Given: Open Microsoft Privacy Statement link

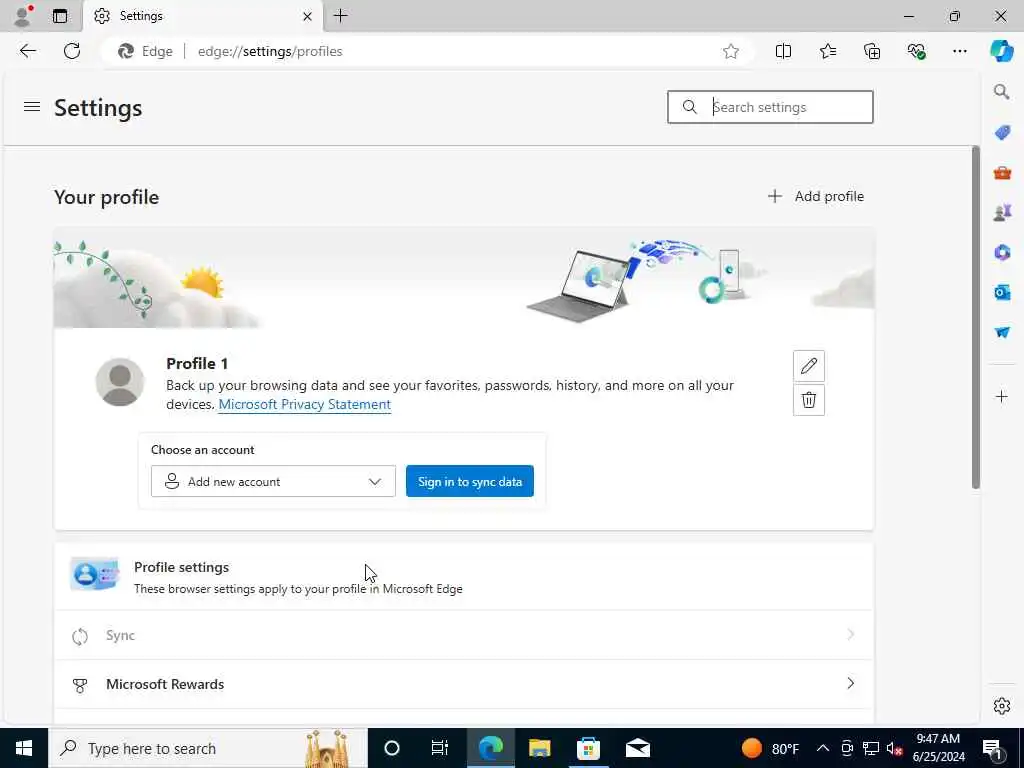Looking at the screenshot, I should point(304,404).
